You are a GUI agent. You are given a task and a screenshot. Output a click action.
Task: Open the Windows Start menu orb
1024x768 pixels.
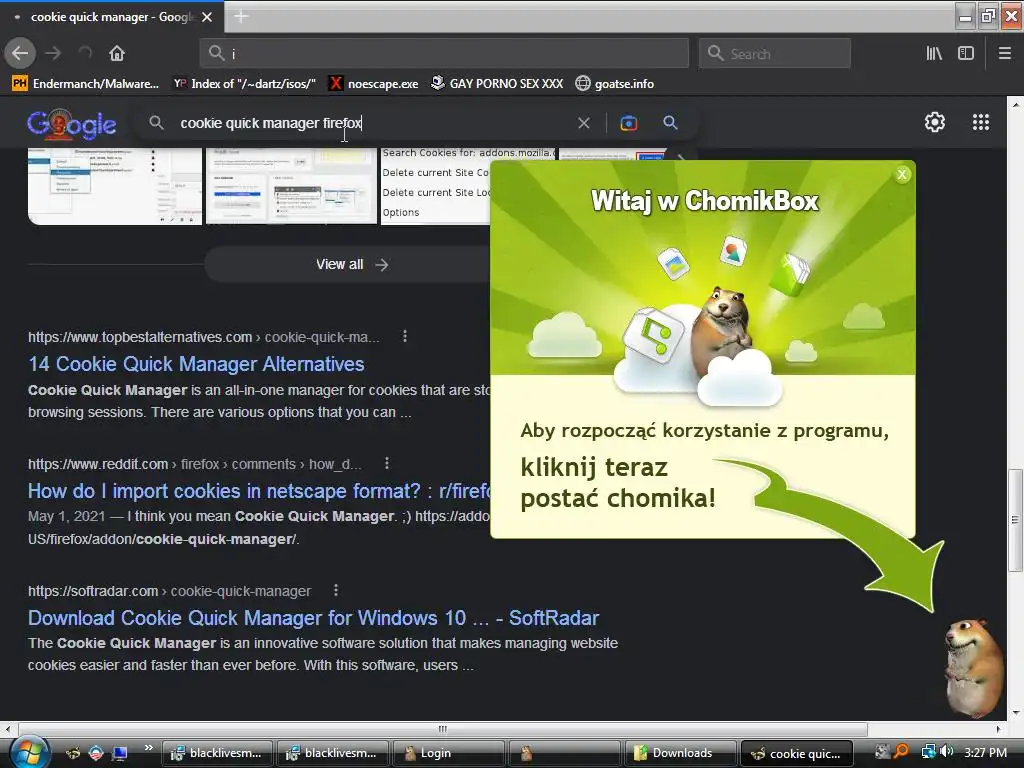pyautogui.click(x=29, y=753)
